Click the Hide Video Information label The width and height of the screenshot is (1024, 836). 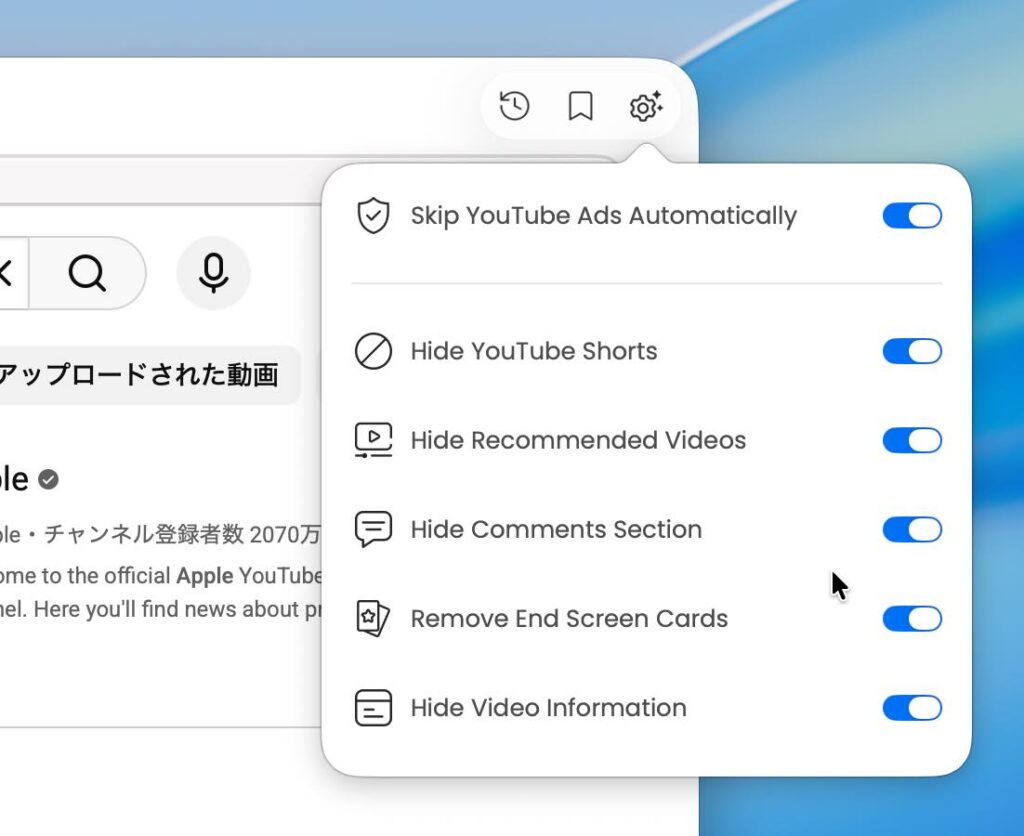[548, 708]
